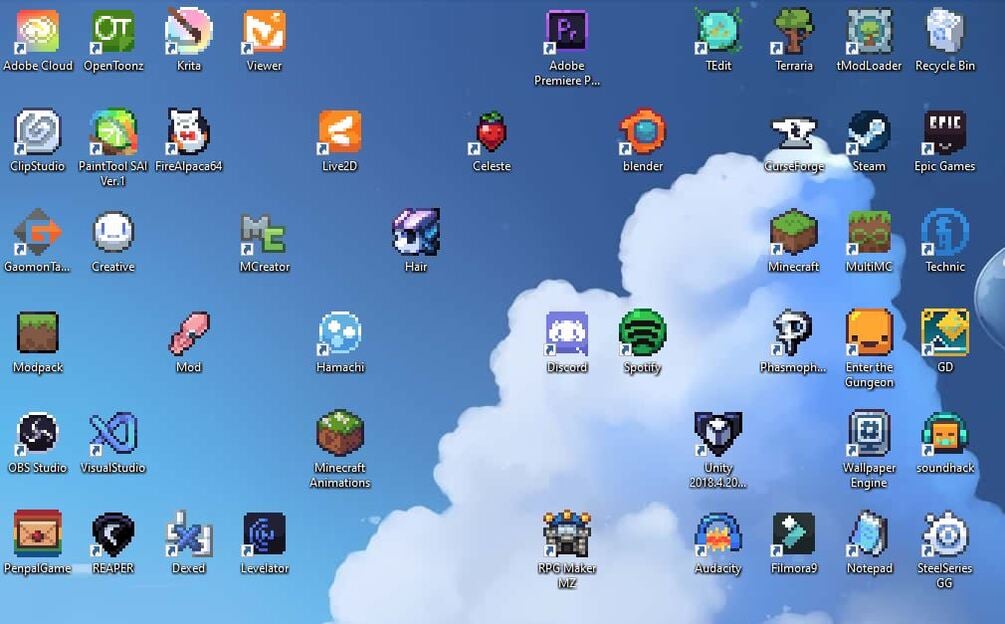Open the Adobe Cloud desktop shortcut
Viewport: 1005px width, 624px height.
pos(37,31)
